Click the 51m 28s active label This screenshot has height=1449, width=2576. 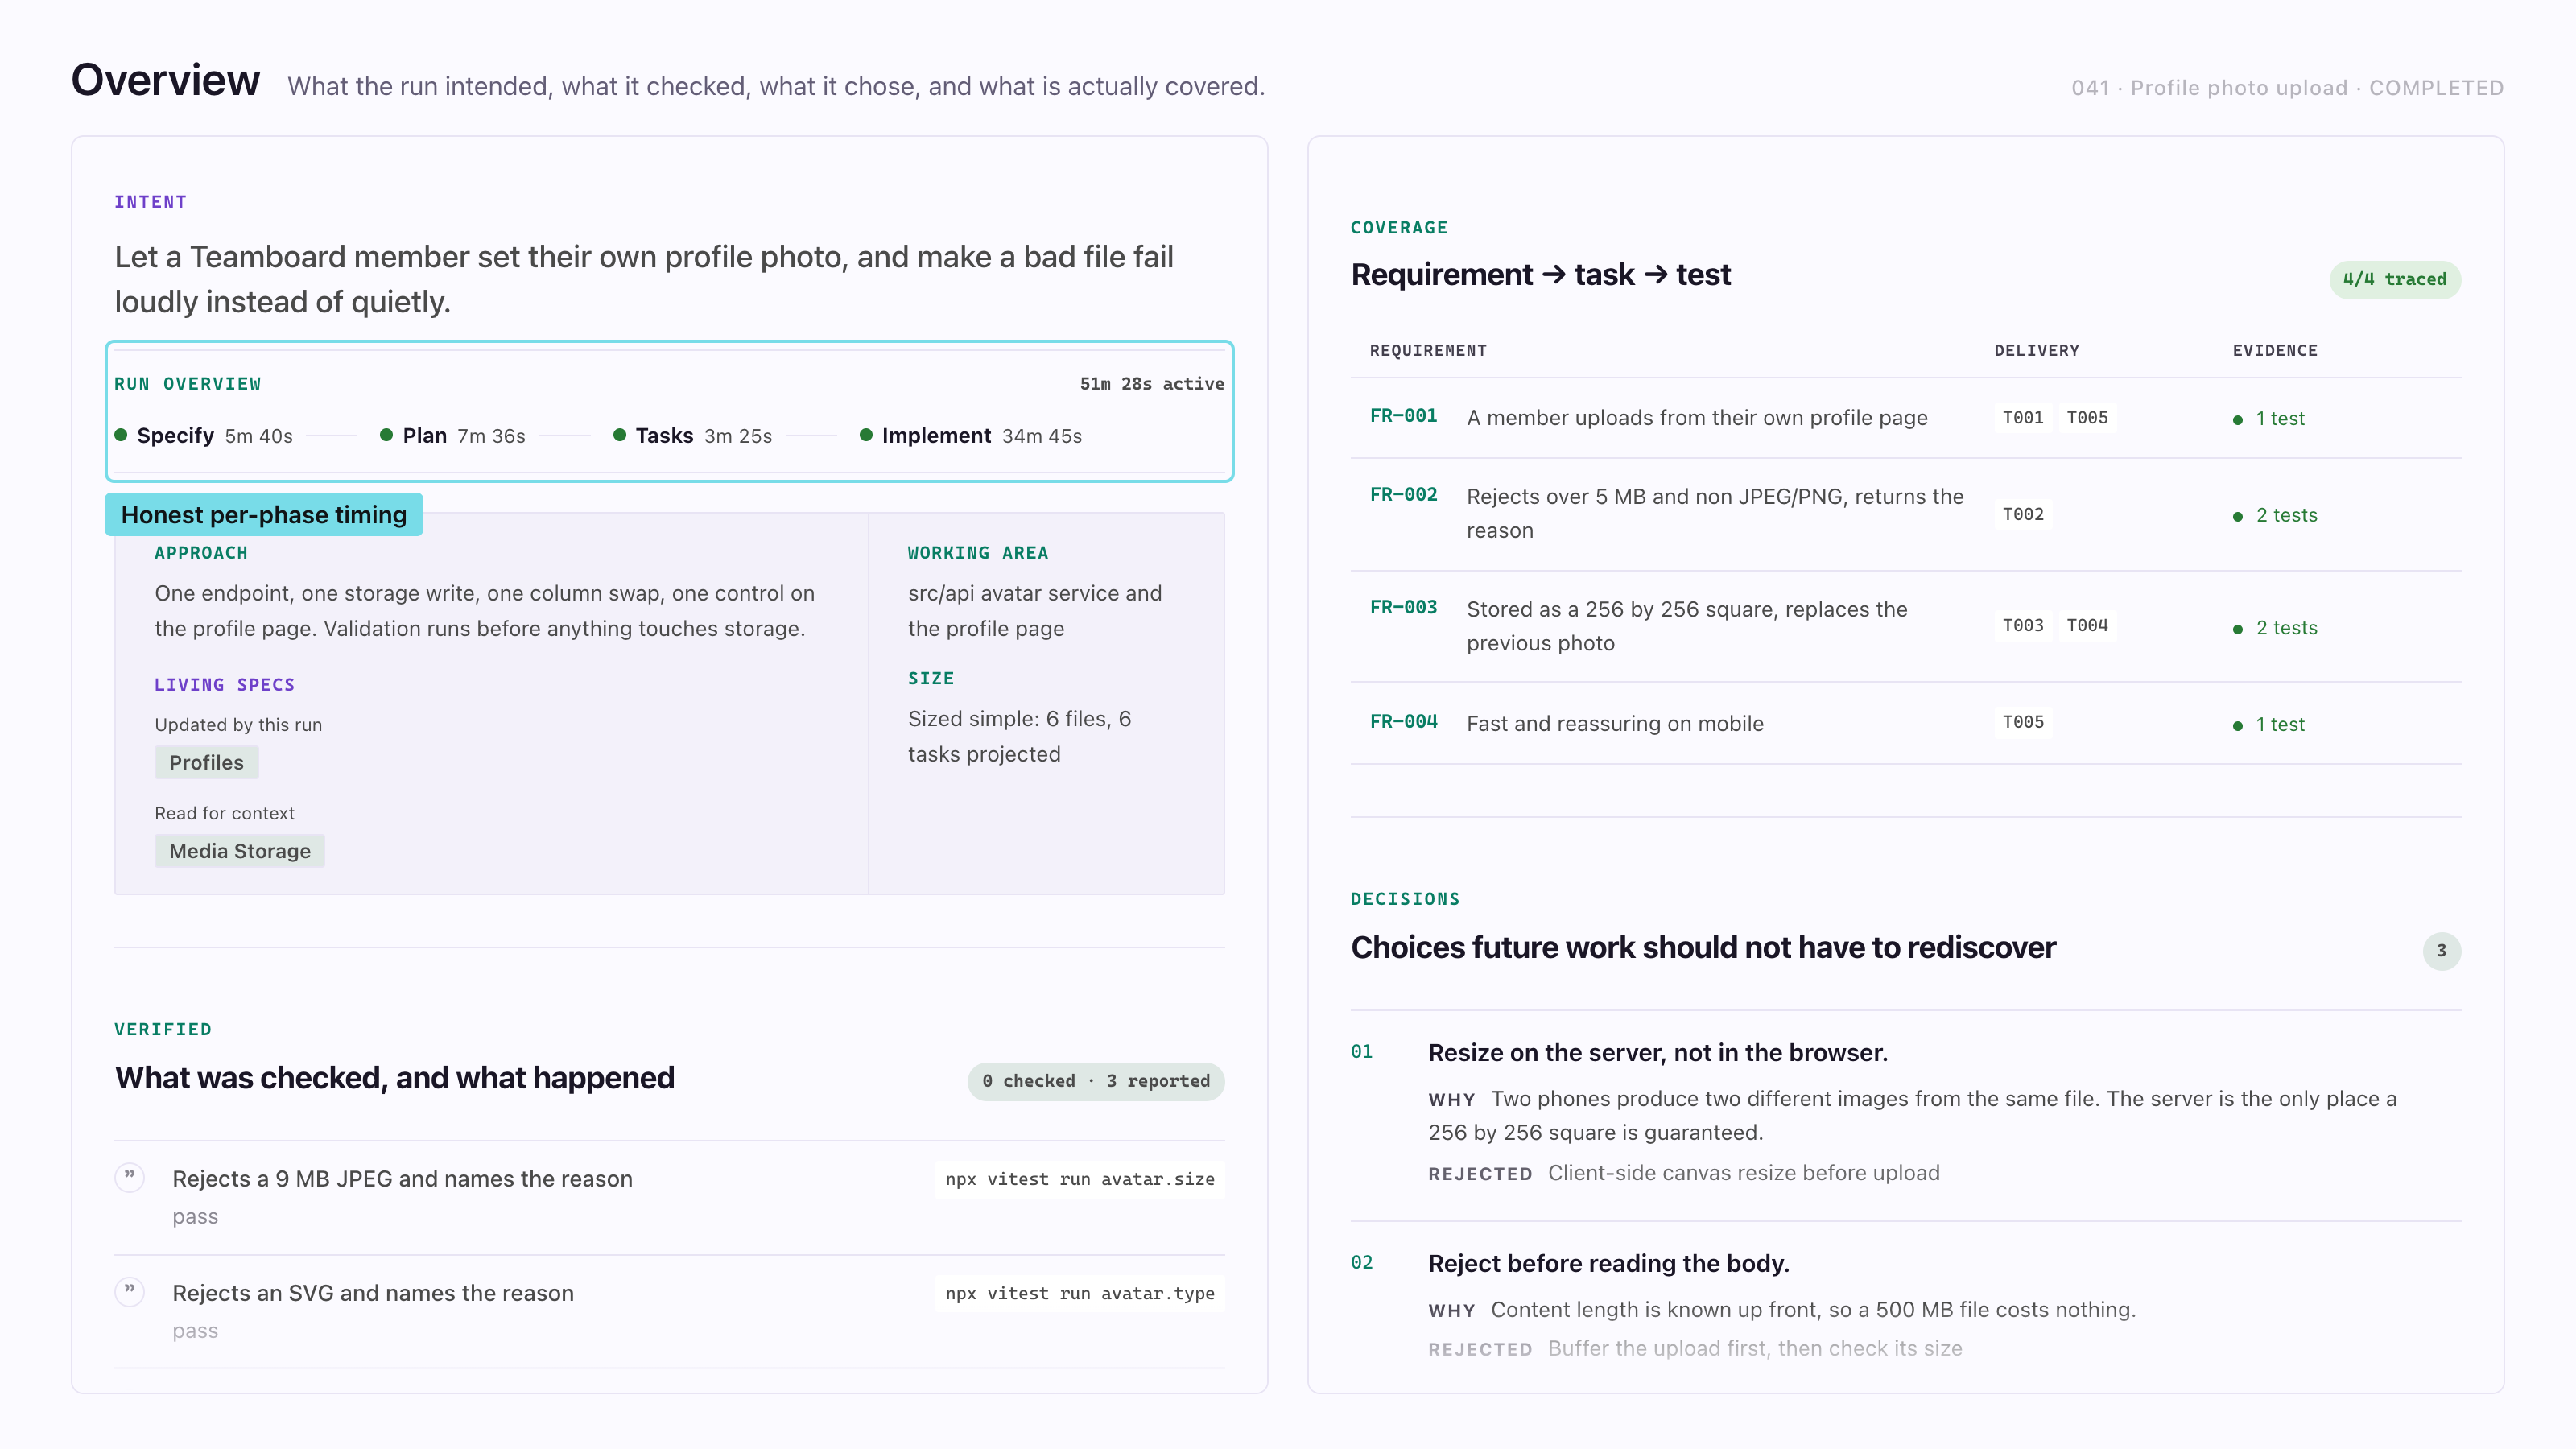[1152, 384]
